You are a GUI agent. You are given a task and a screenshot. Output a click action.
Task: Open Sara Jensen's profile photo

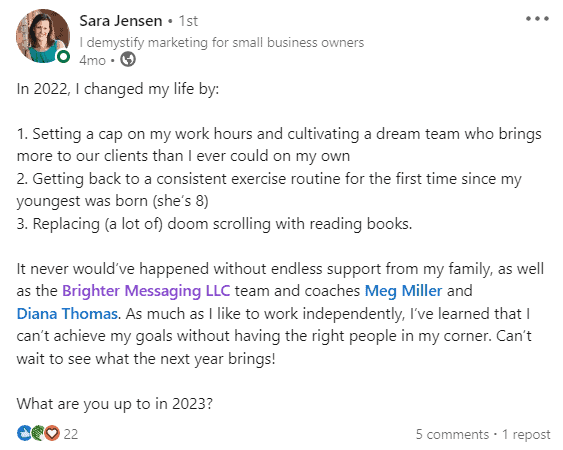(43, 36)
